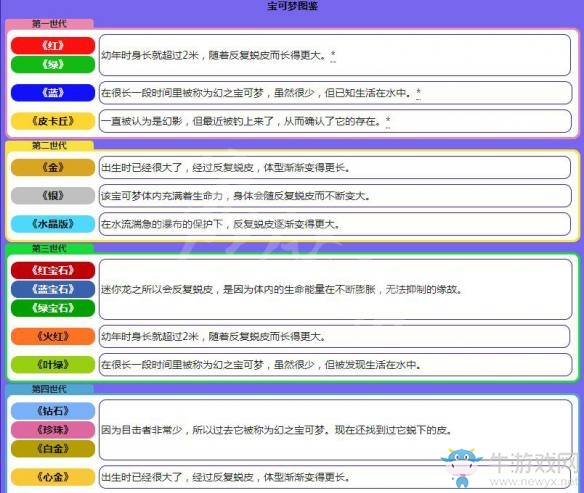Click the 《红宝石》 ruby version label

point(53,270)
